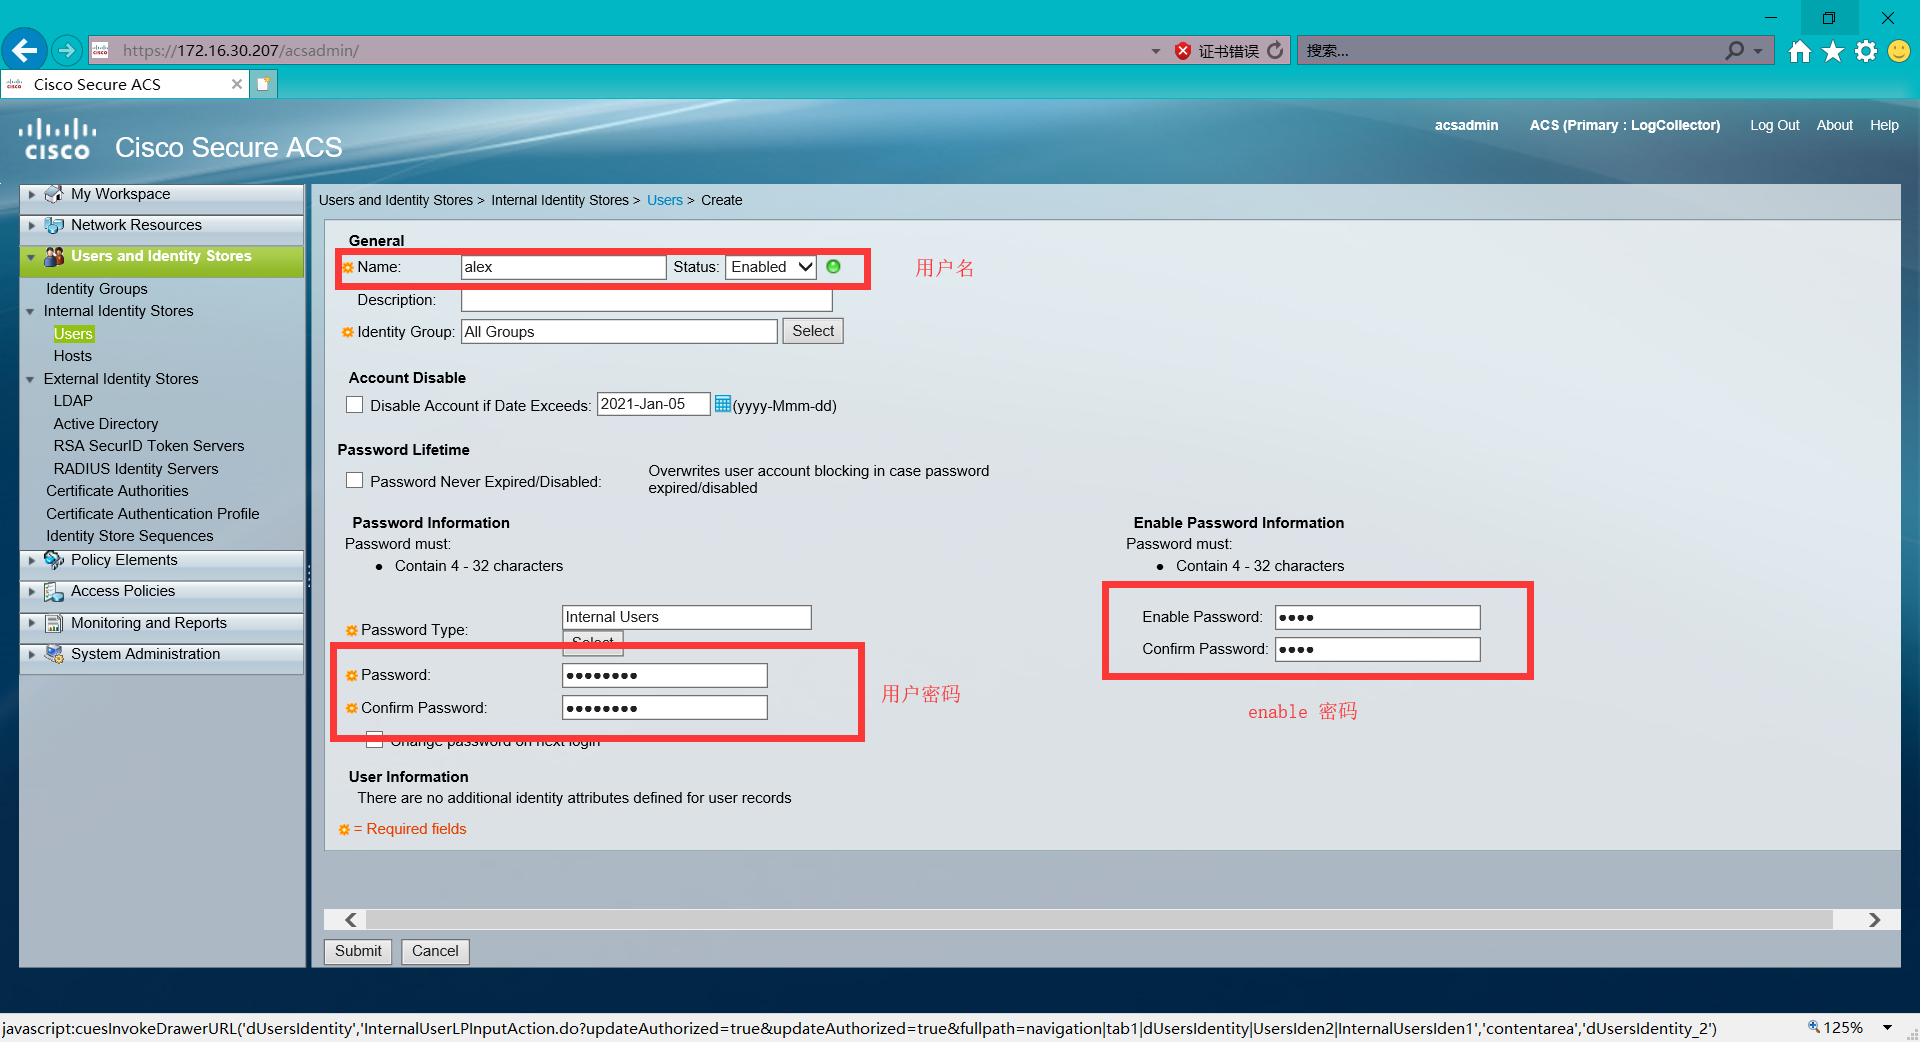Open RADIUS Identity Servers

click(x=136, y=469)
